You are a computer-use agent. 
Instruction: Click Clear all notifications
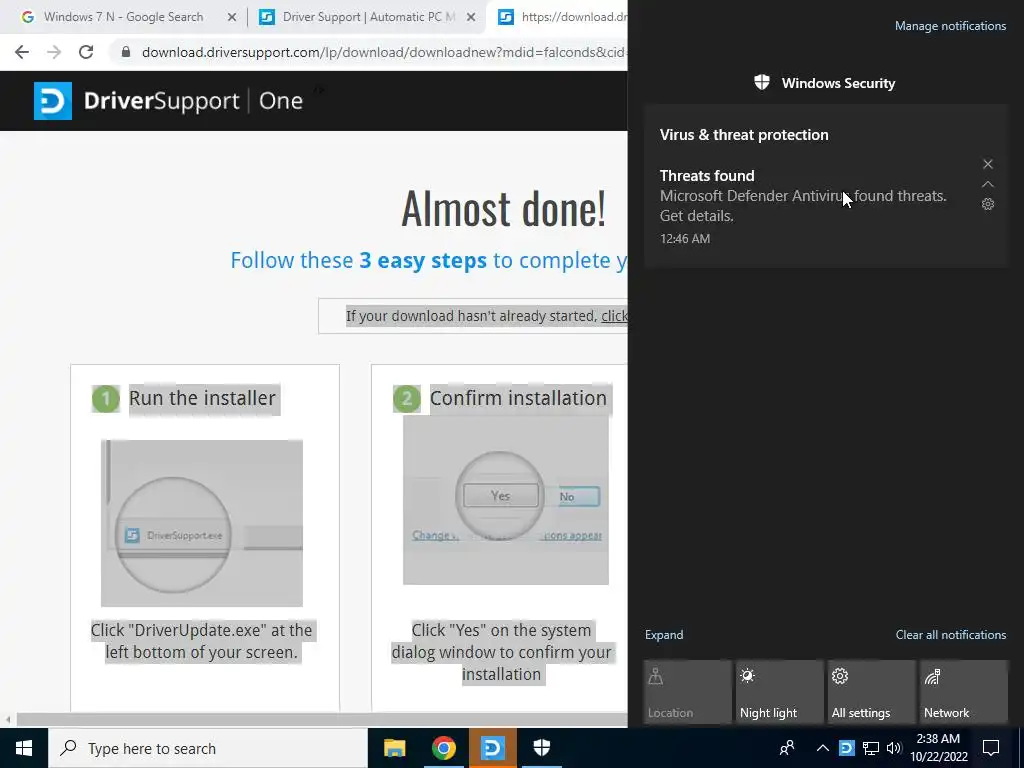(x=950, y=635)
